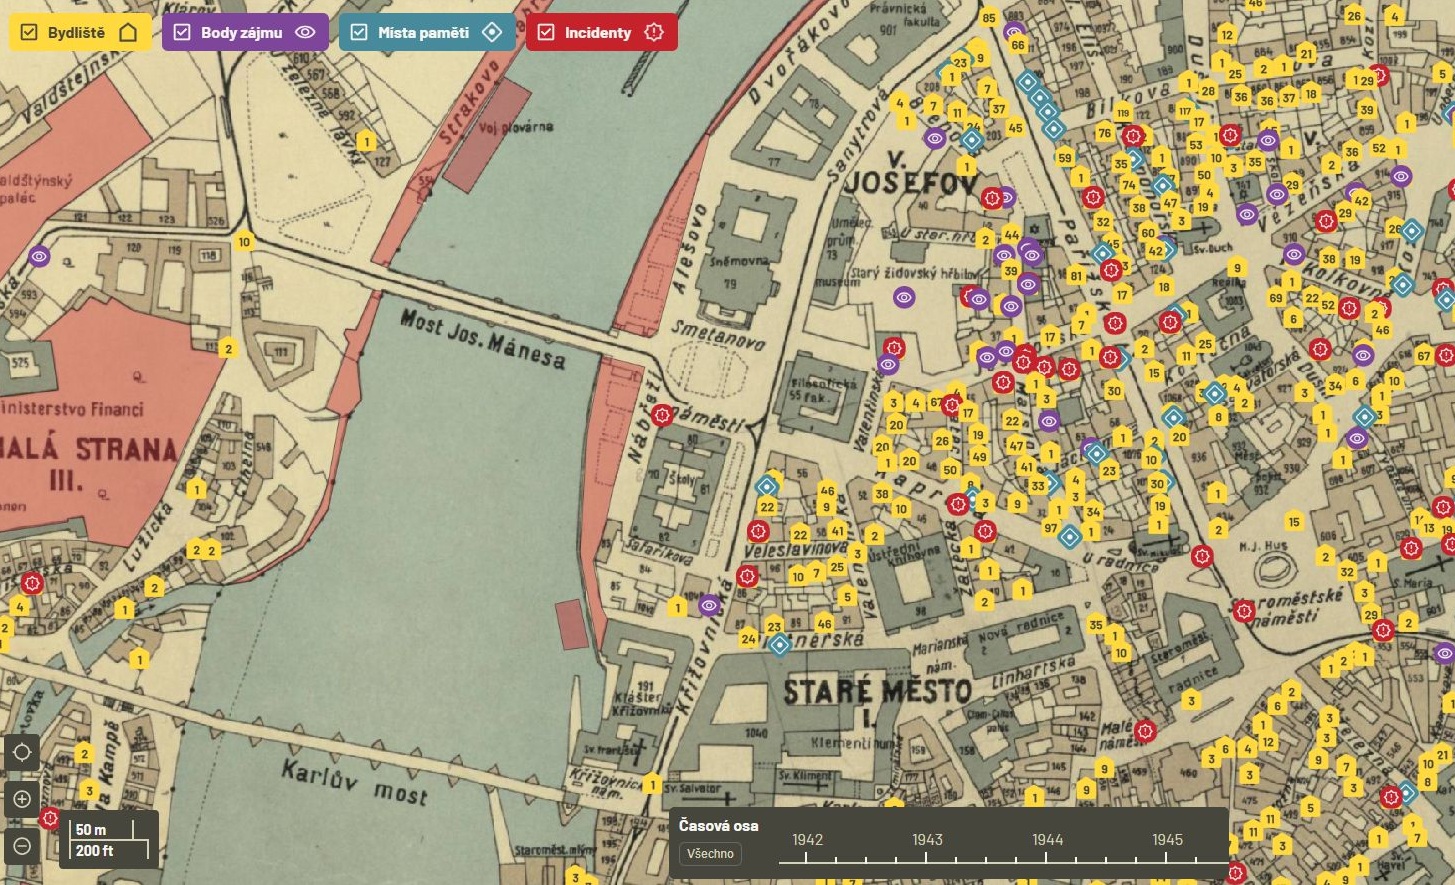Select yellow residence marker 10 west of Mánes bridge
The image size is (1455, 885).
pyautogui.click(x=244, y=242)
